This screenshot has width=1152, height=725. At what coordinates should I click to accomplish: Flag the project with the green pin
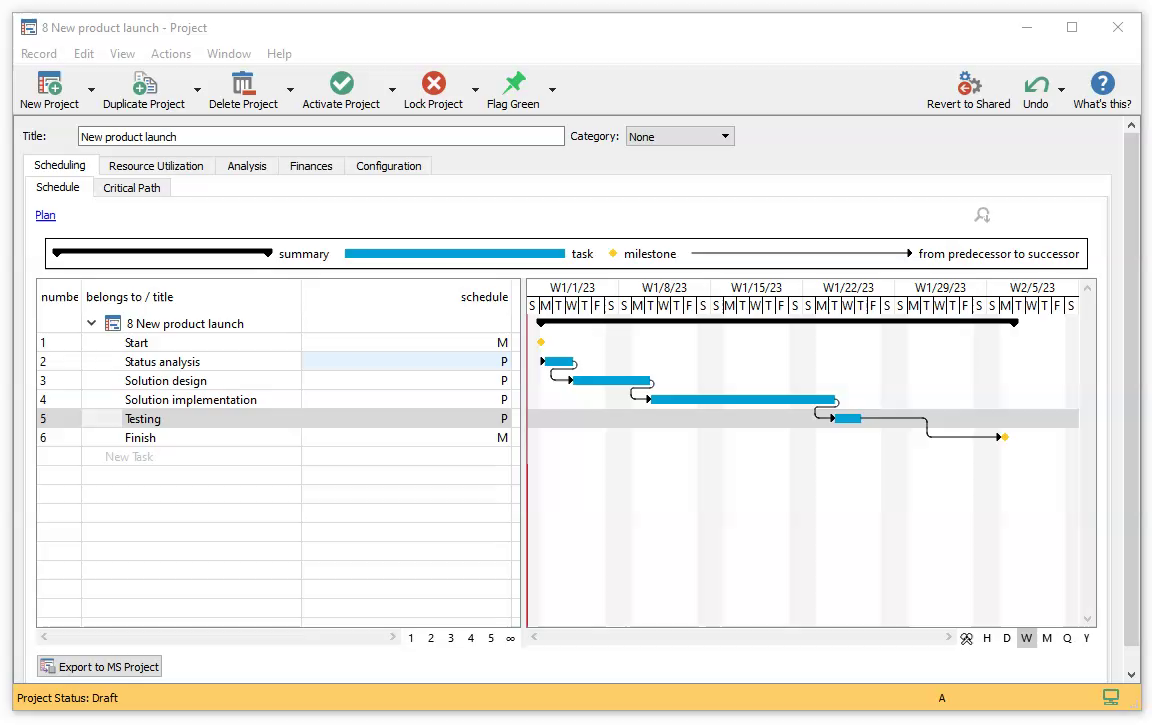(x=513, y=83)
